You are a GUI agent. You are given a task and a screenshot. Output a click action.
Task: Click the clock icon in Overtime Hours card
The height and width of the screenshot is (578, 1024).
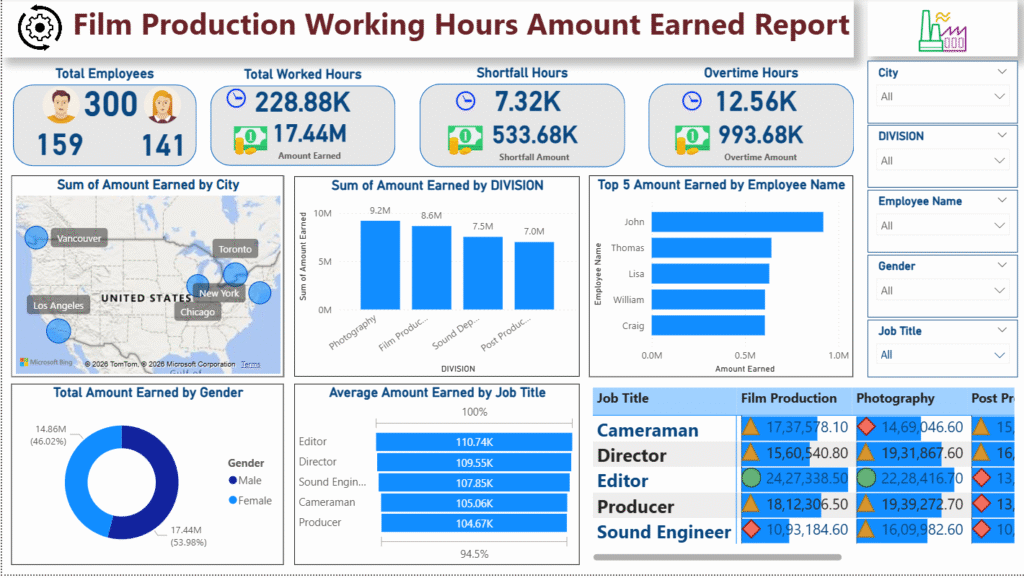tap(690, 100)
